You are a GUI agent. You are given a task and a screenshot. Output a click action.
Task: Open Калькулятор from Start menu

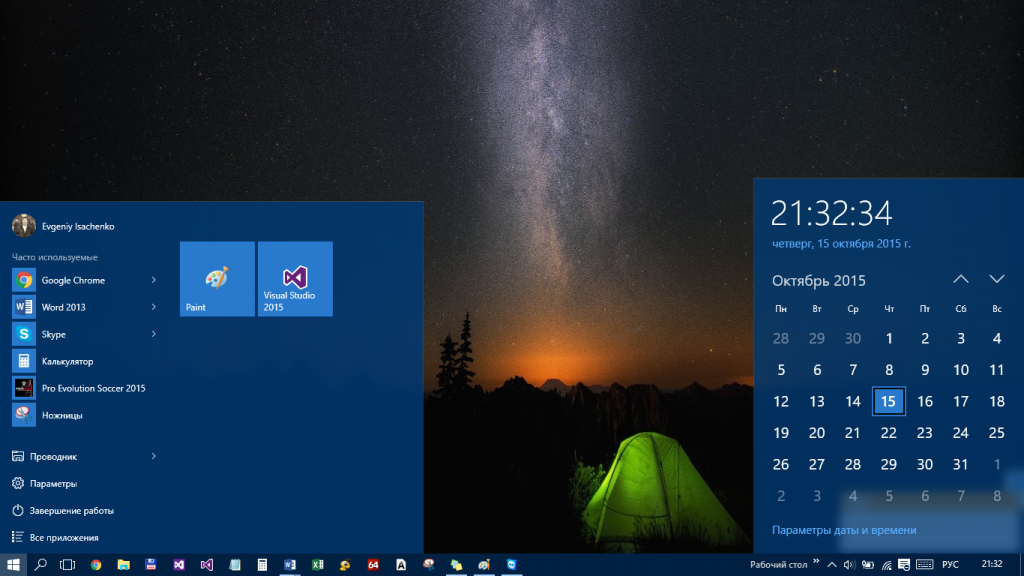(85, 361)
